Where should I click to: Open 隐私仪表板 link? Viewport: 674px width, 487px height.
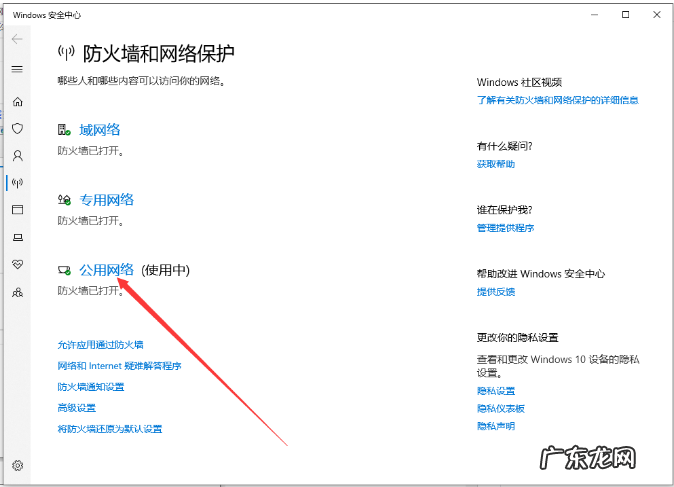pos(501,408)
